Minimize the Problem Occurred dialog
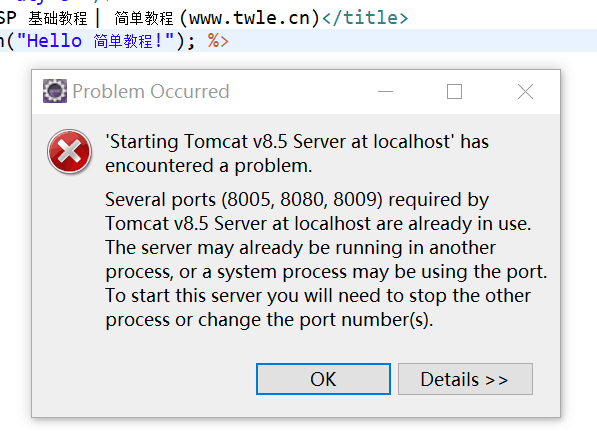 click(x=385, y=91)
